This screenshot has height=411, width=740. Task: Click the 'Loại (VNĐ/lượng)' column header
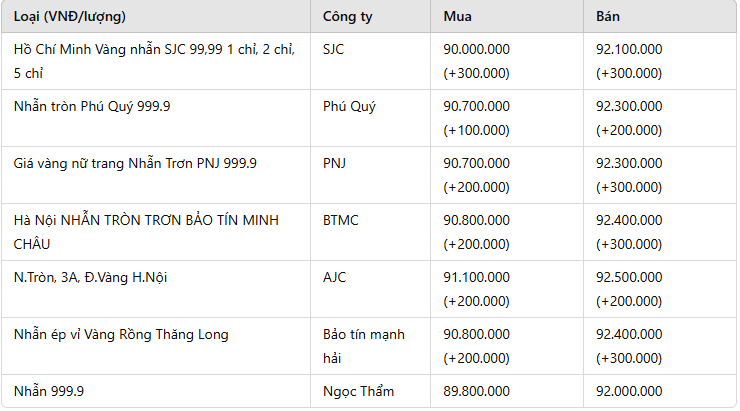pyautogui.click(x=70, y=17)
